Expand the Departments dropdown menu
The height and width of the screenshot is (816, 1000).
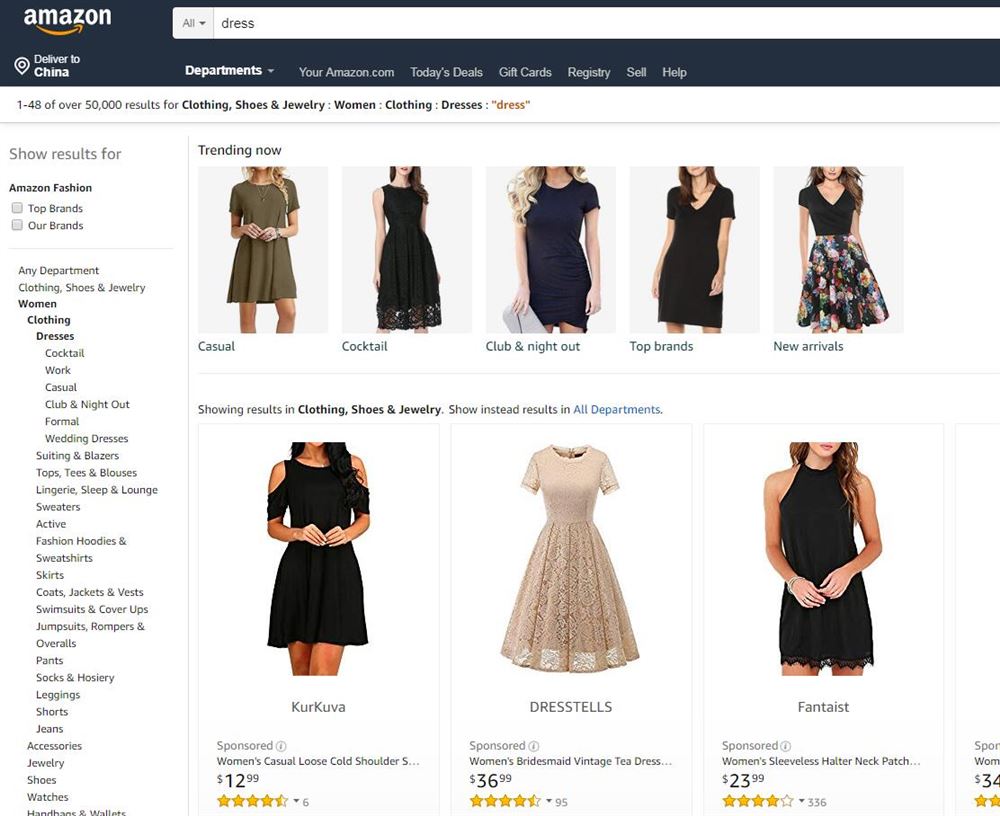point(230,71)
